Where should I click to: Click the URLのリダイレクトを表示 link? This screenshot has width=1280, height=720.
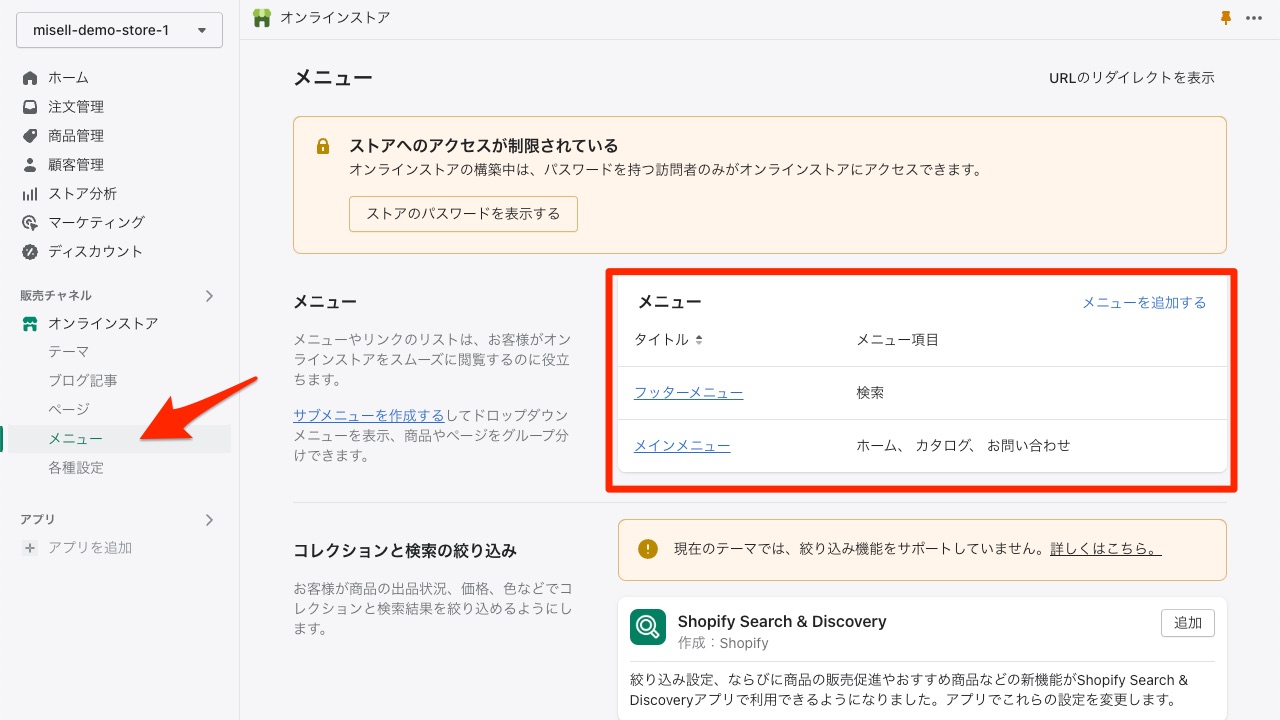click(x=1132, y=78)
